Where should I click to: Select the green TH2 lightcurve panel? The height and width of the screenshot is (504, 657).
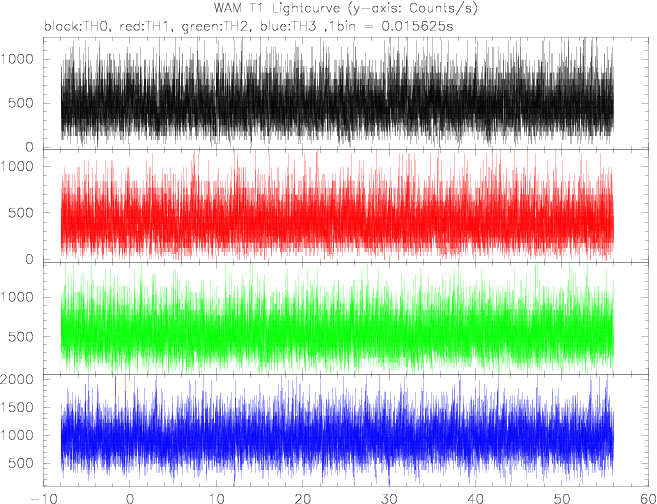click(346, 318)
